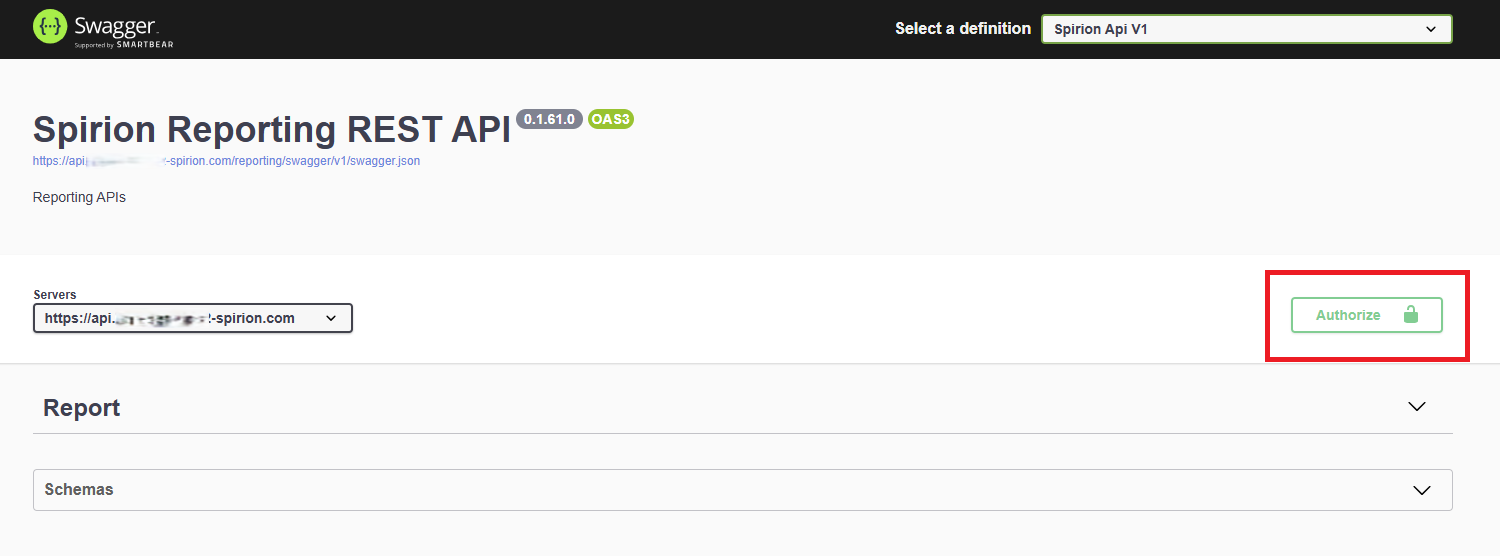Click the Spirion Reporting REST API title

[x=272, y=130]
